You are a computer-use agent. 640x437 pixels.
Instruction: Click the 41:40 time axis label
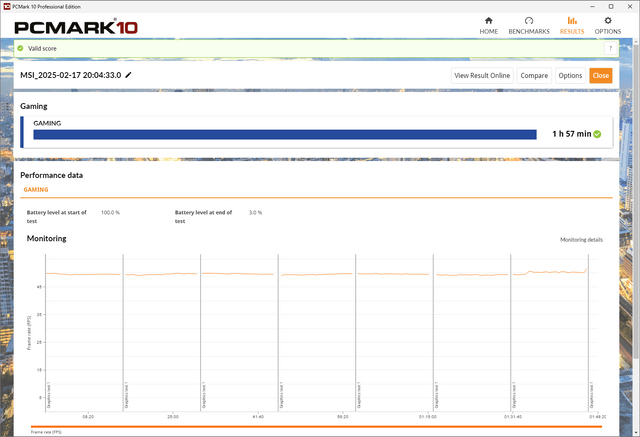[x=258, y=417]
